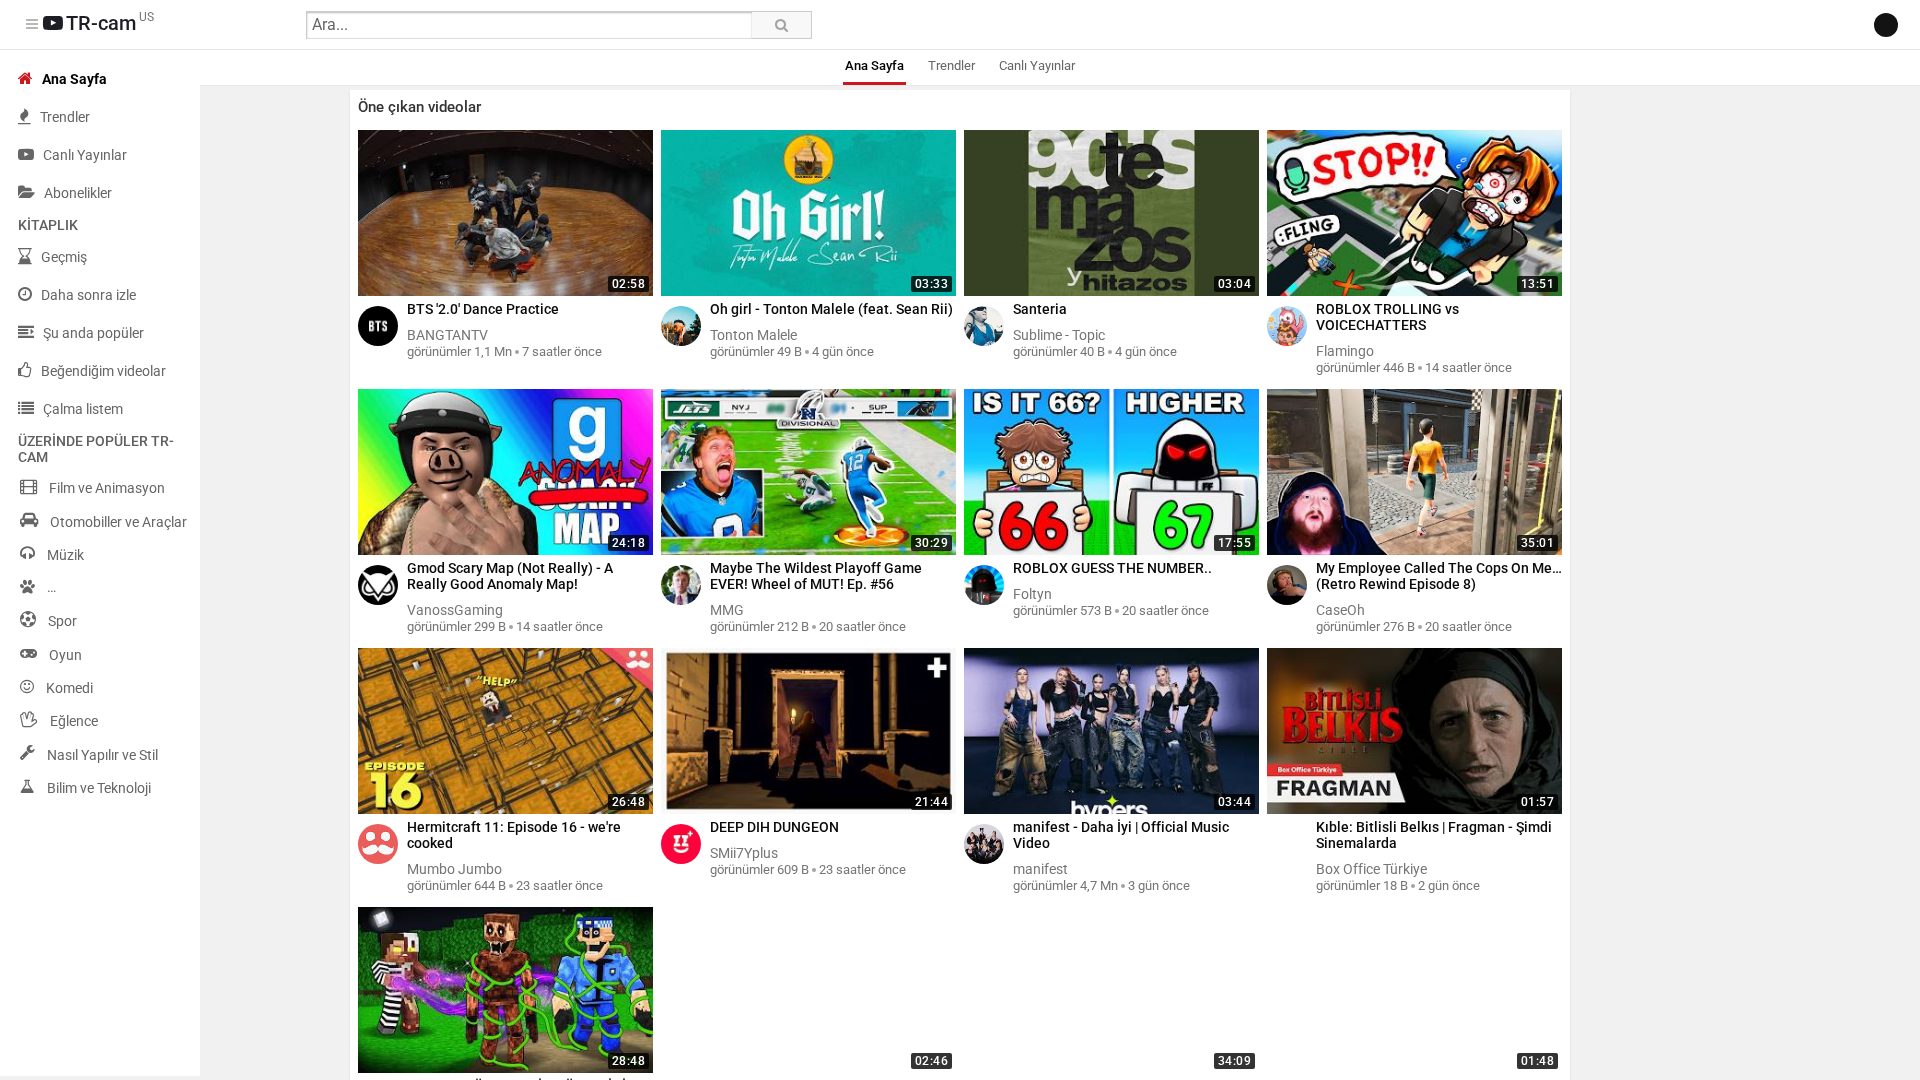Click the hamburger menu icon
Viewport: 1920px width, 1080px height.
click(32, 24)
